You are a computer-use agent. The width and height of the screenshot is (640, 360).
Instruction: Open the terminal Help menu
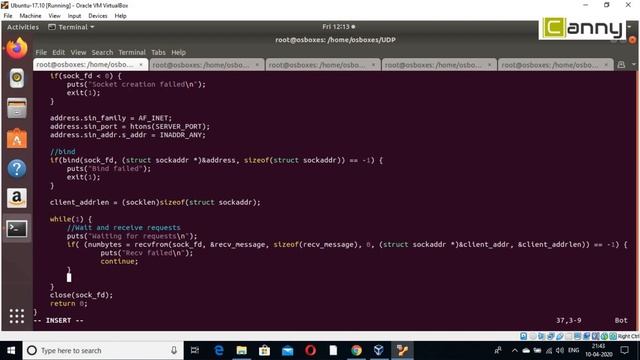pos(178,52)
